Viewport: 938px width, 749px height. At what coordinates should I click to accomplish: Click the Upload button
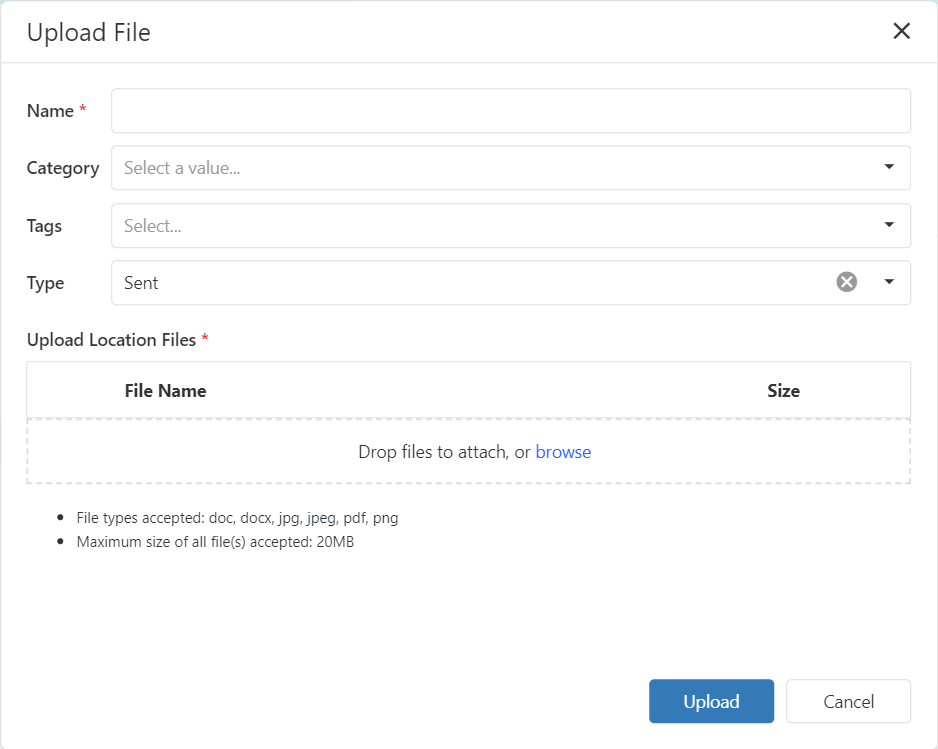coord(711,701)
